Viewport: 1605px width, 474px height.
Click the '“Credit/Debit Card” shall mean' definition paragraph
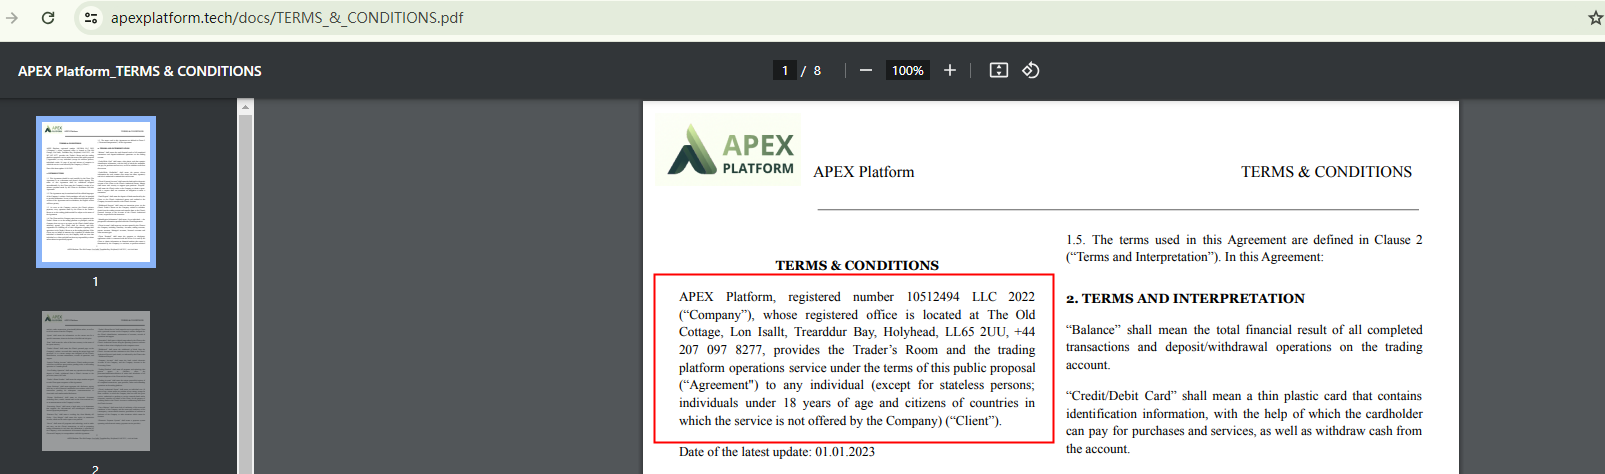point(1244,422)
